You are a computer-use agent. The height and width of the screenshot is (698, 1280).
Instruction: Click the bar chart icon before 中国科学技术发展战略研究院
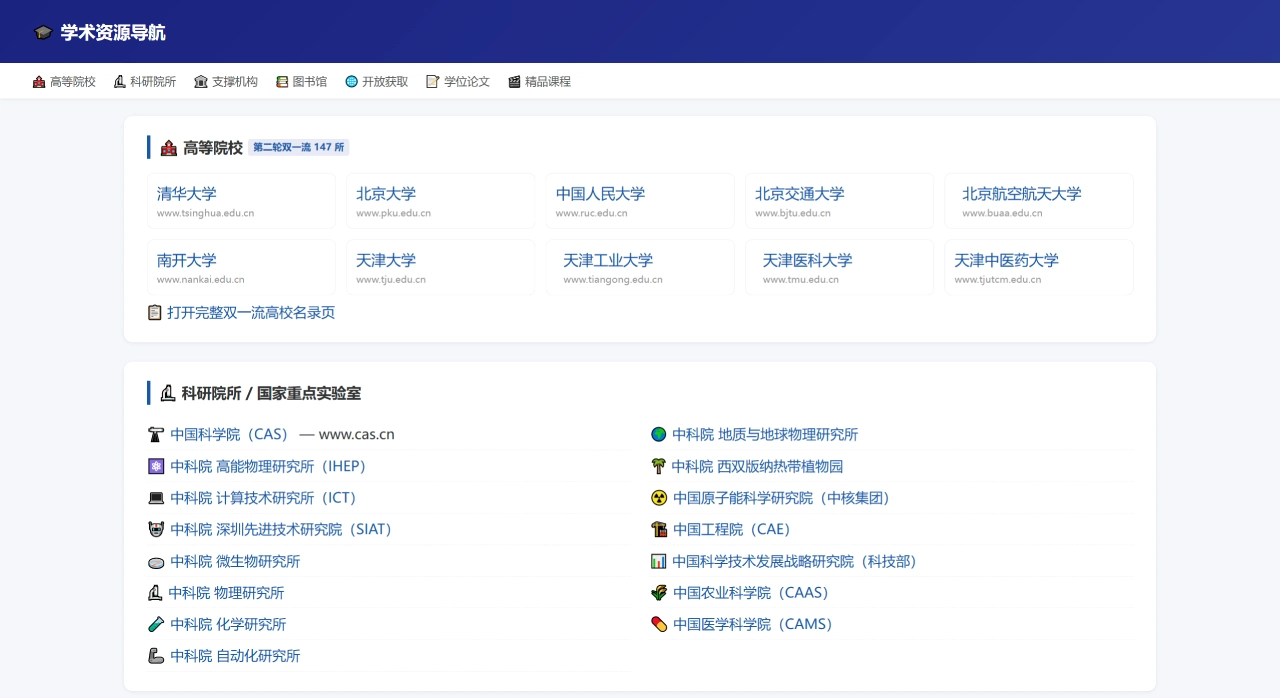coord(658,561)
